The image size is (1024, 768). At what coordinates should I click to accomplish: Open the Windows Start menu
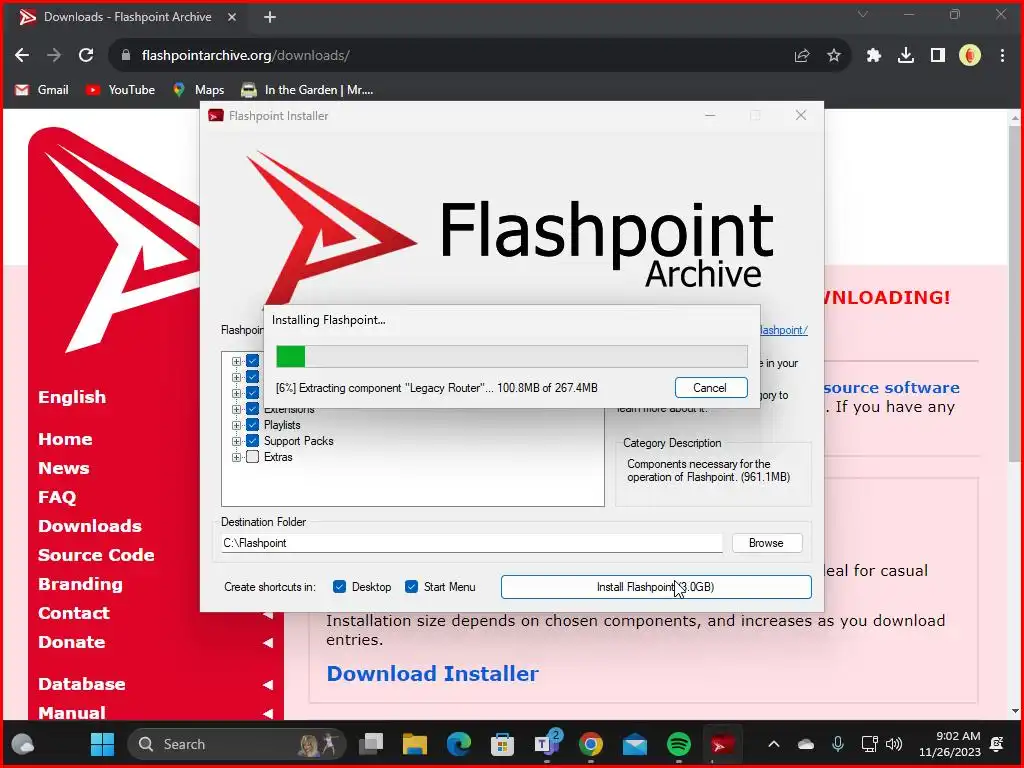pos(102,744)
